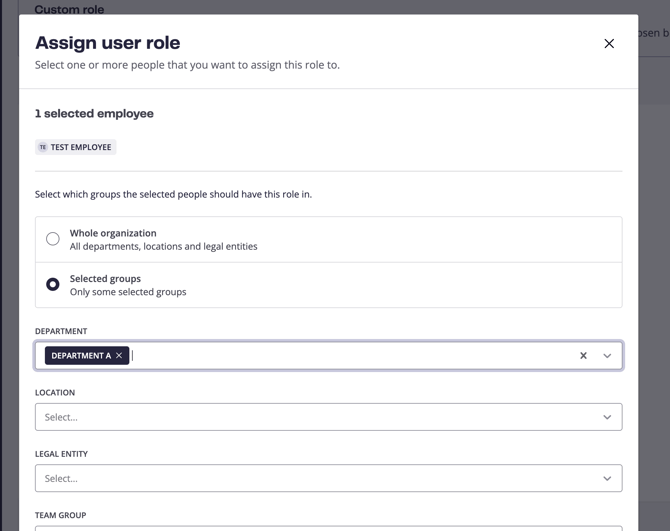Click the TE avatar badge
Screen dimensions: 670x531
[x=42, y=147]
